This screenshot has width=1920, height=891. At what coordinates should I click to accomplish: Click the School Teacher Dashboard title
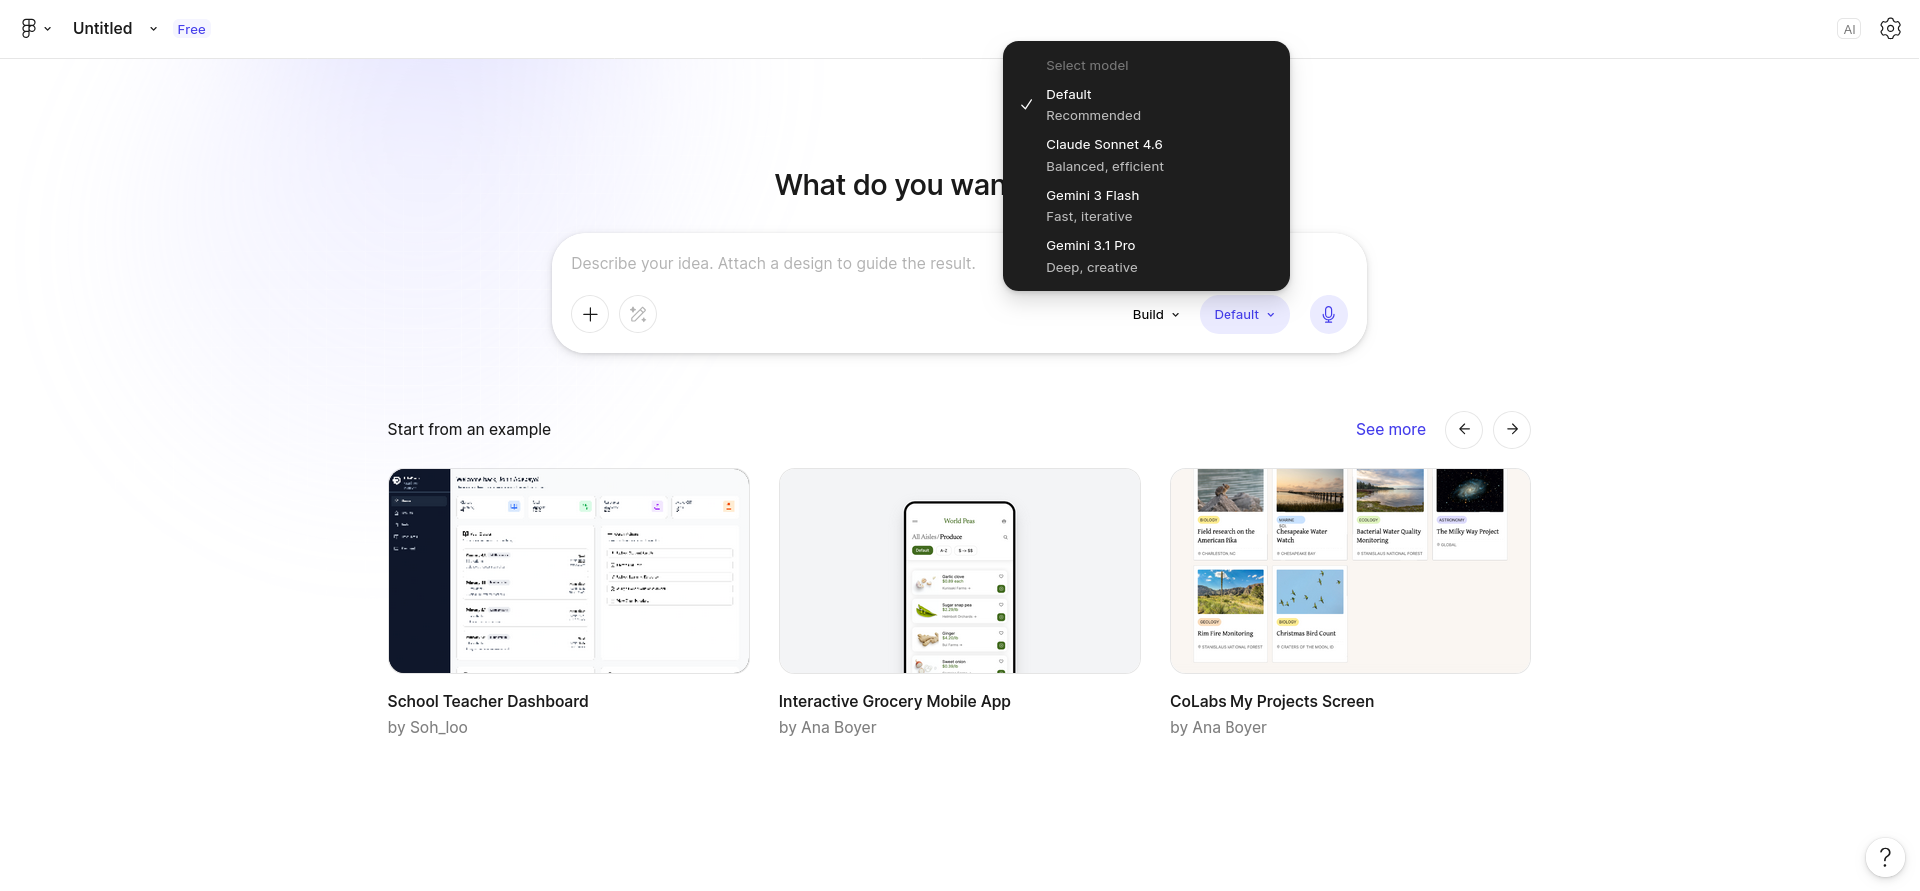point(488,701)
